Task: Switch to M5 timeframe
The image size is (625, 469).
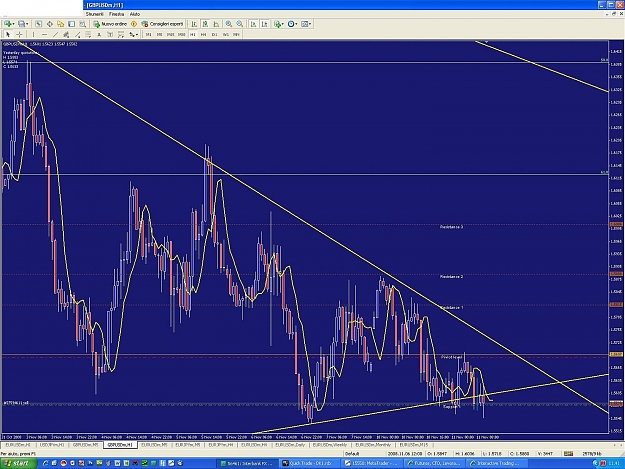Action: 159,34
